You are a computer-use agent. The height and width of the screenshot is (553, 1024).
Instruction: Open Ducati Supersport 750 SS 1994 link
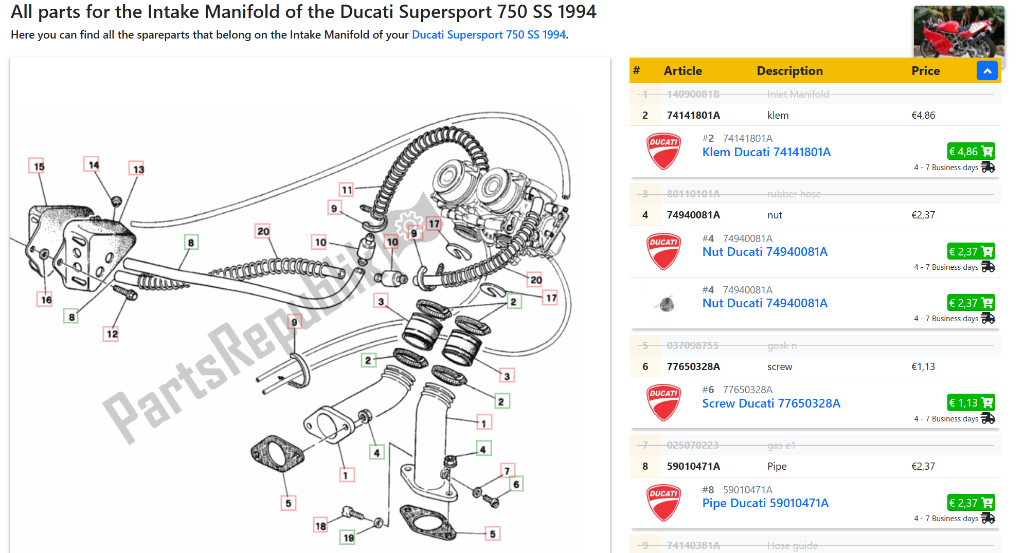coord(488,35)
